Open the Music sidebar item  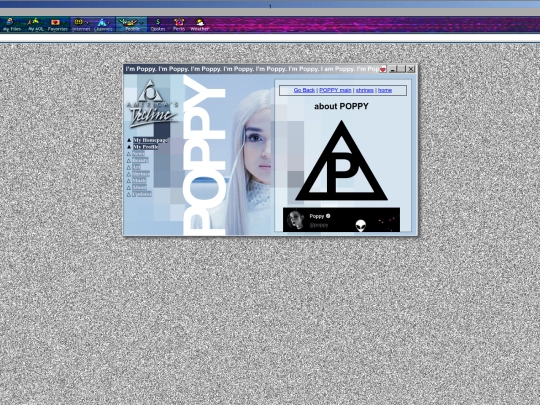tap(139, 180)
